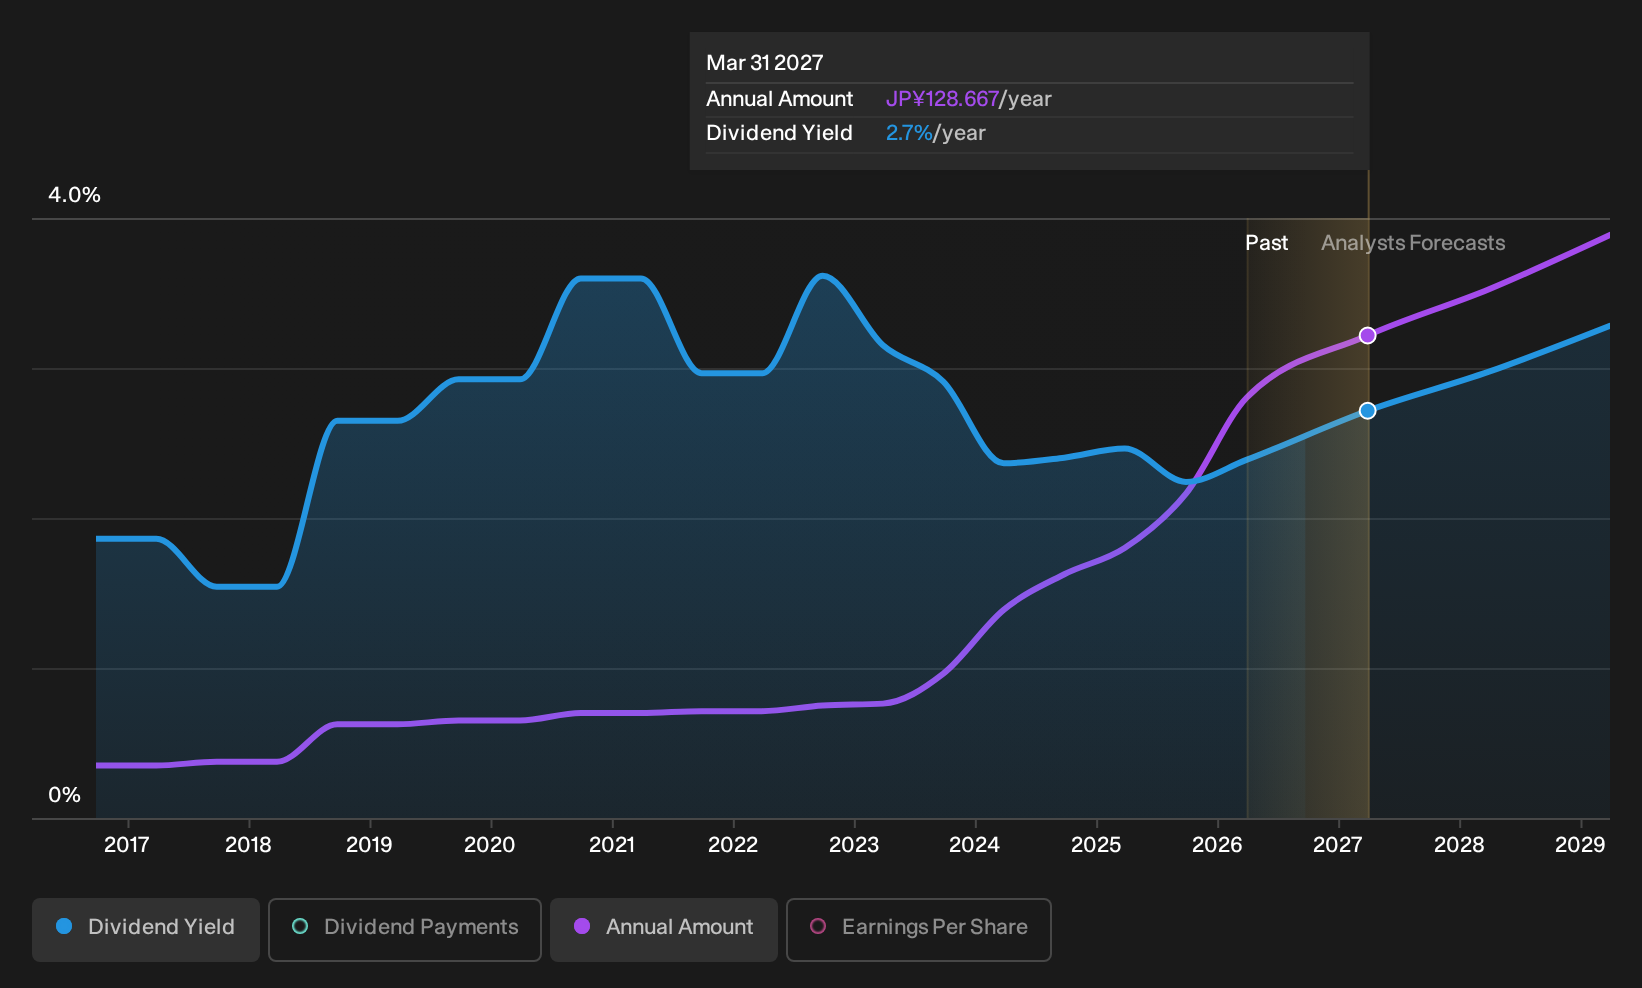Click the 2026 x-axis label
The width and height of the screenshot is (1642, 988).
(x=1217, y=845)
